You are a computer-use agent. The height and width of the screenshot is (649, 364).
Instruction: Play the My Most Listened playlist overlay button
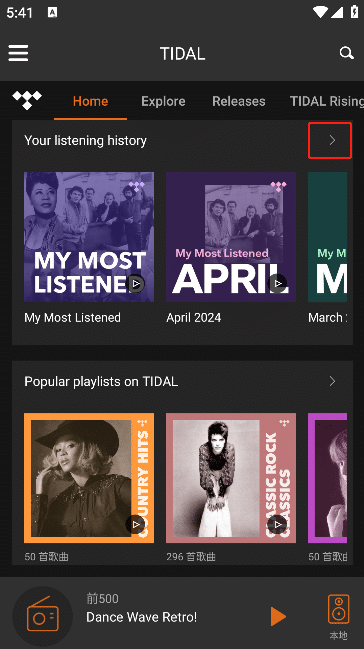pos(136,284)
